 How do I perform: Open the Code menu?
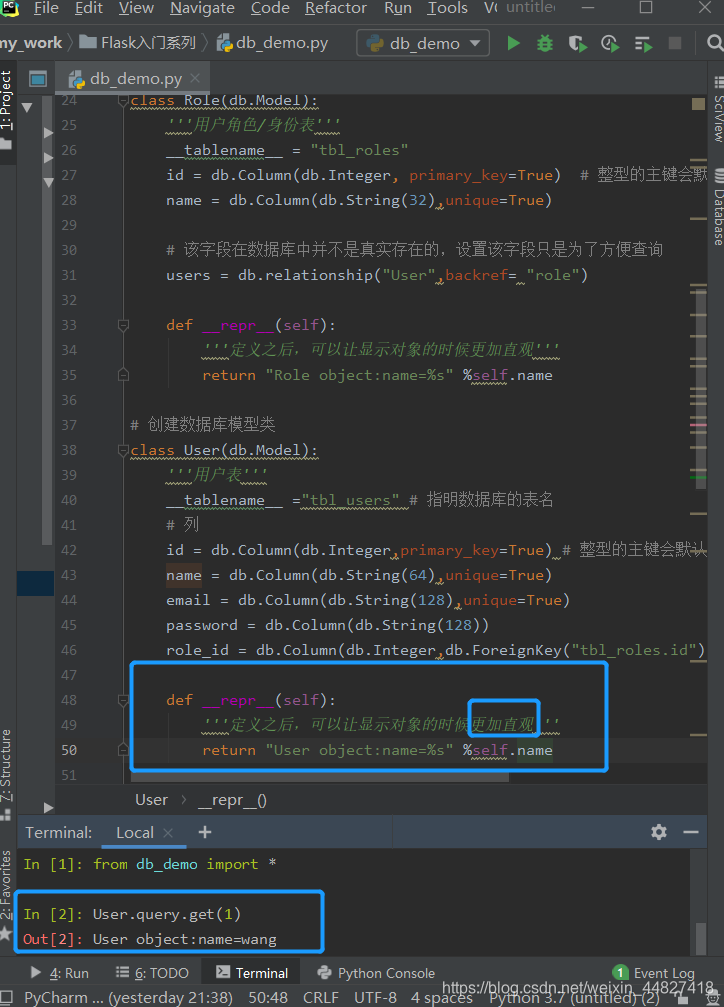[270, 8]
